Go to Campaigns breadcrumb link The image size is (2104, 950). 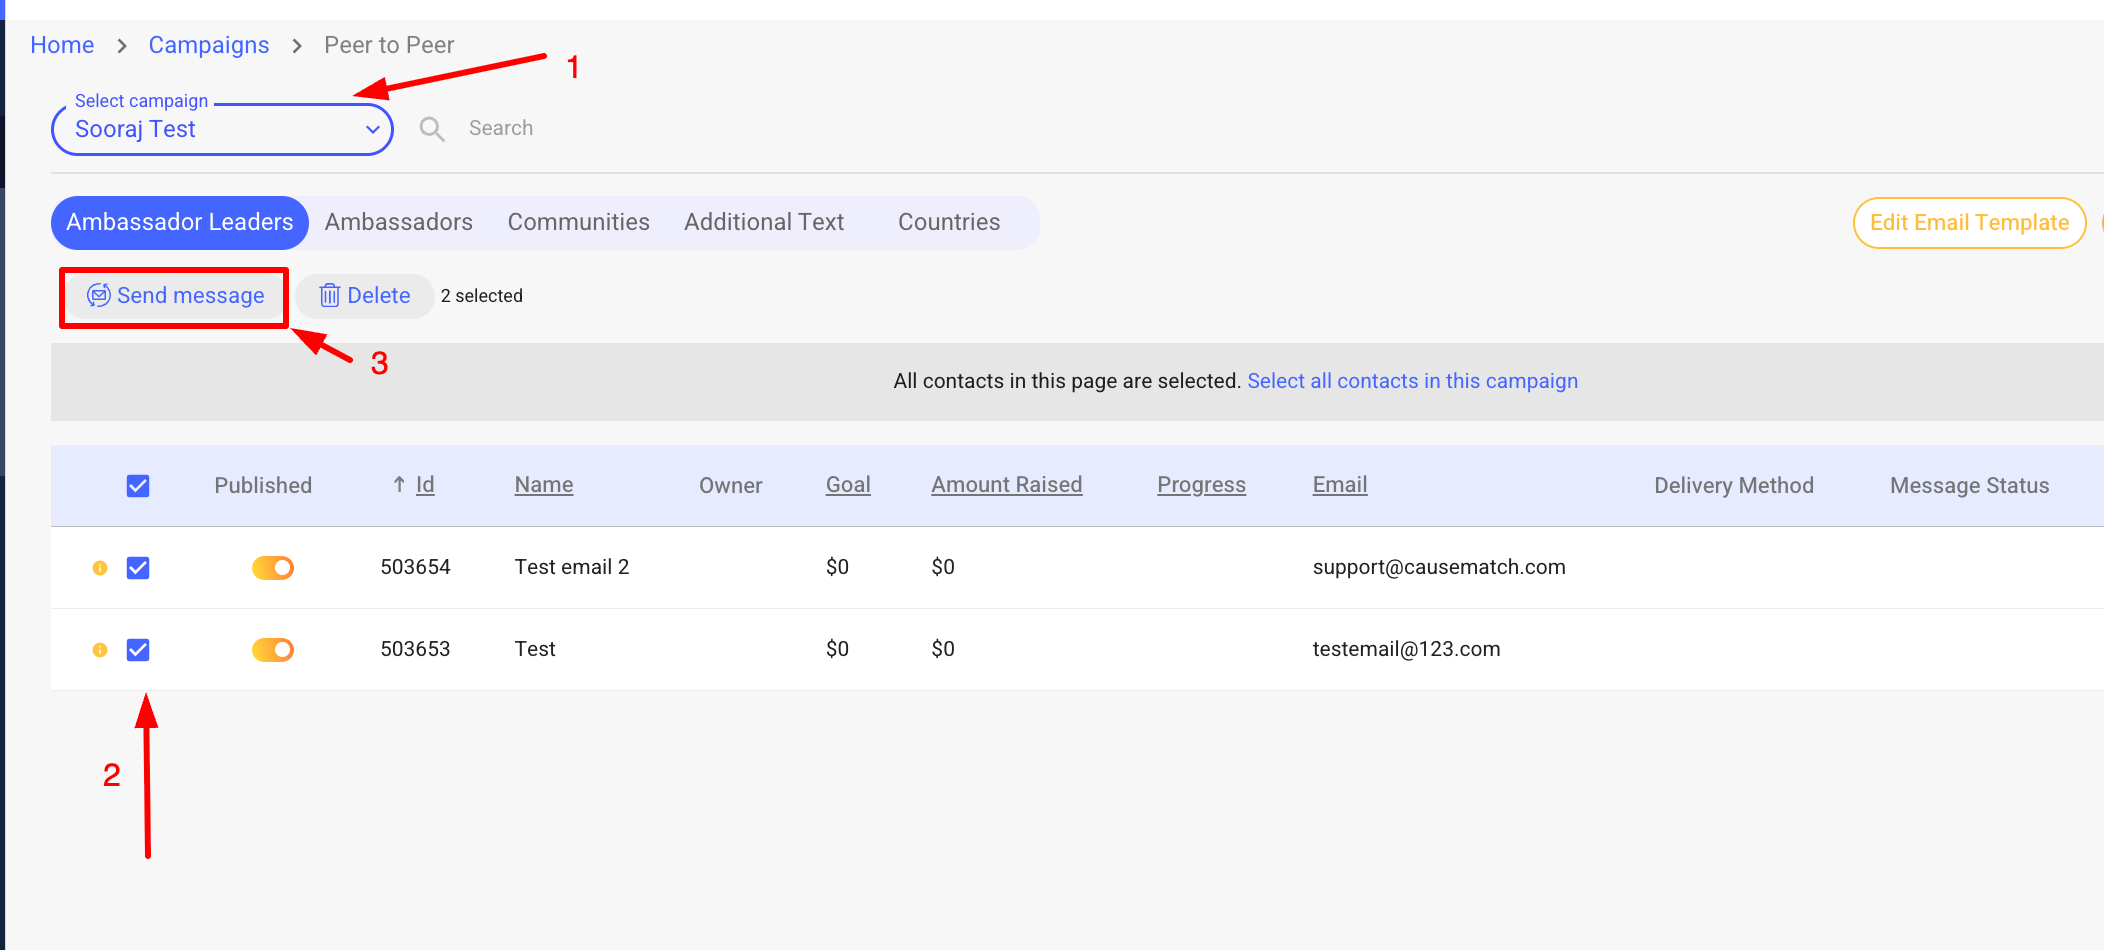(x=209, y=45)
